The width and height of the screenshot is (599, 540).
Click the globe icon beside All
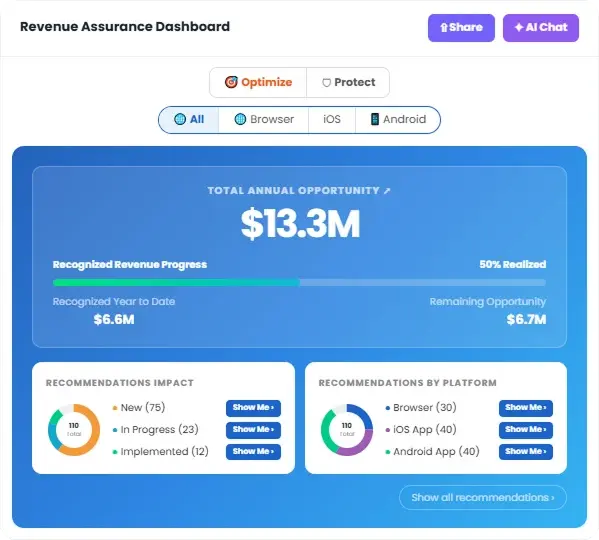tap(180, 119)
